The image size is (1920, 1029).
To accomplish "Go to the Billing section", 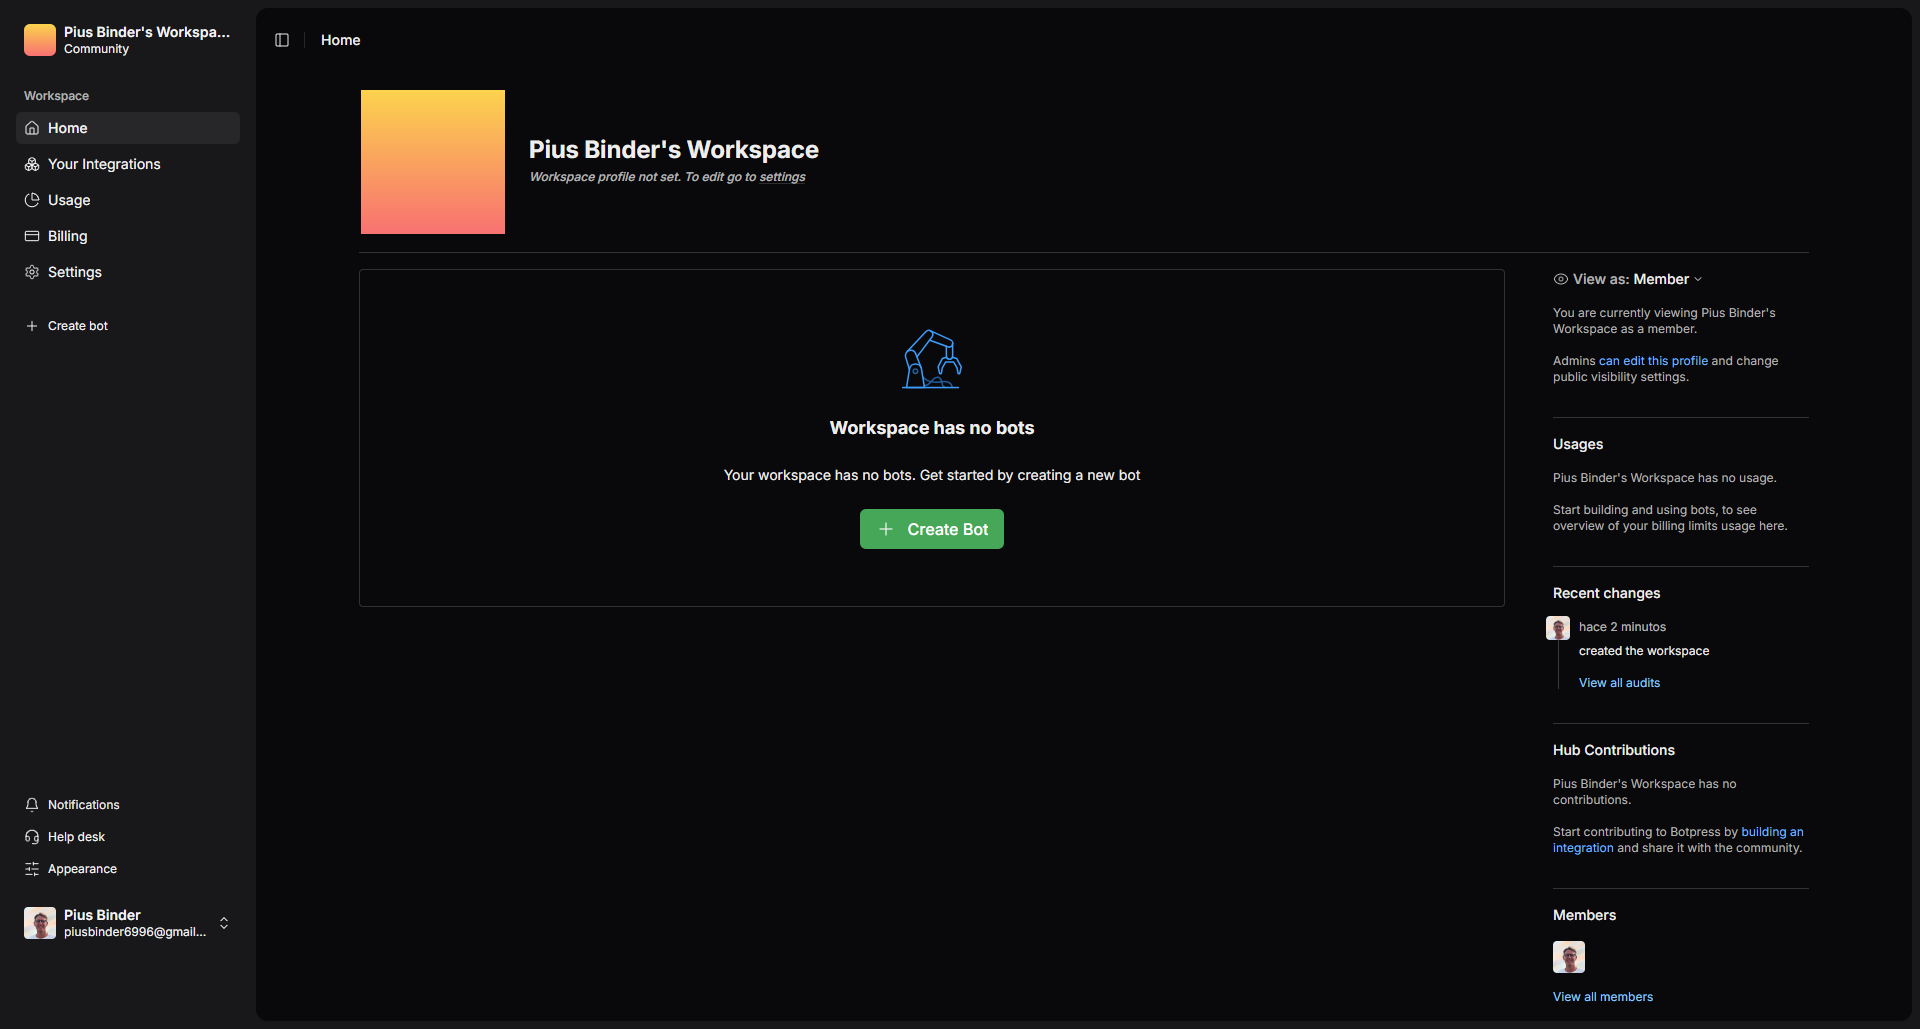I will pyautogui.click(x=68, y=236).
